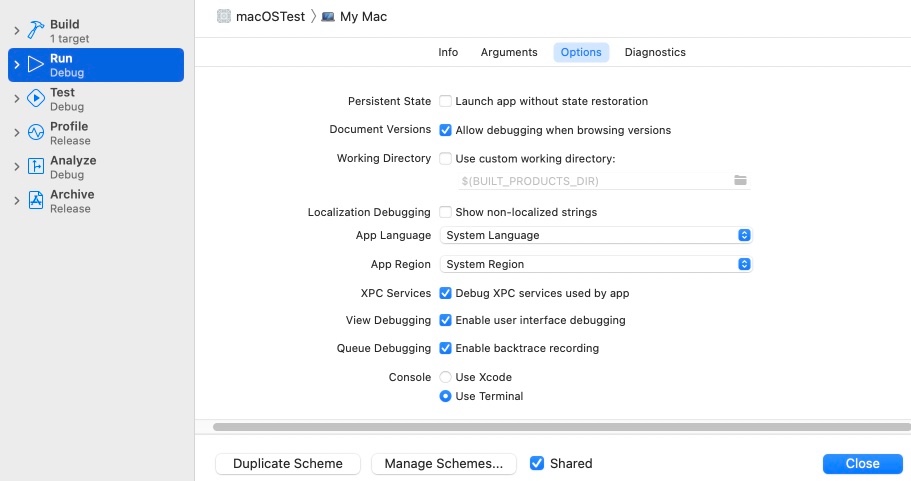Enable Launch app without state restoration
This screenshot has height=481, width=911.
pos(446,102)
